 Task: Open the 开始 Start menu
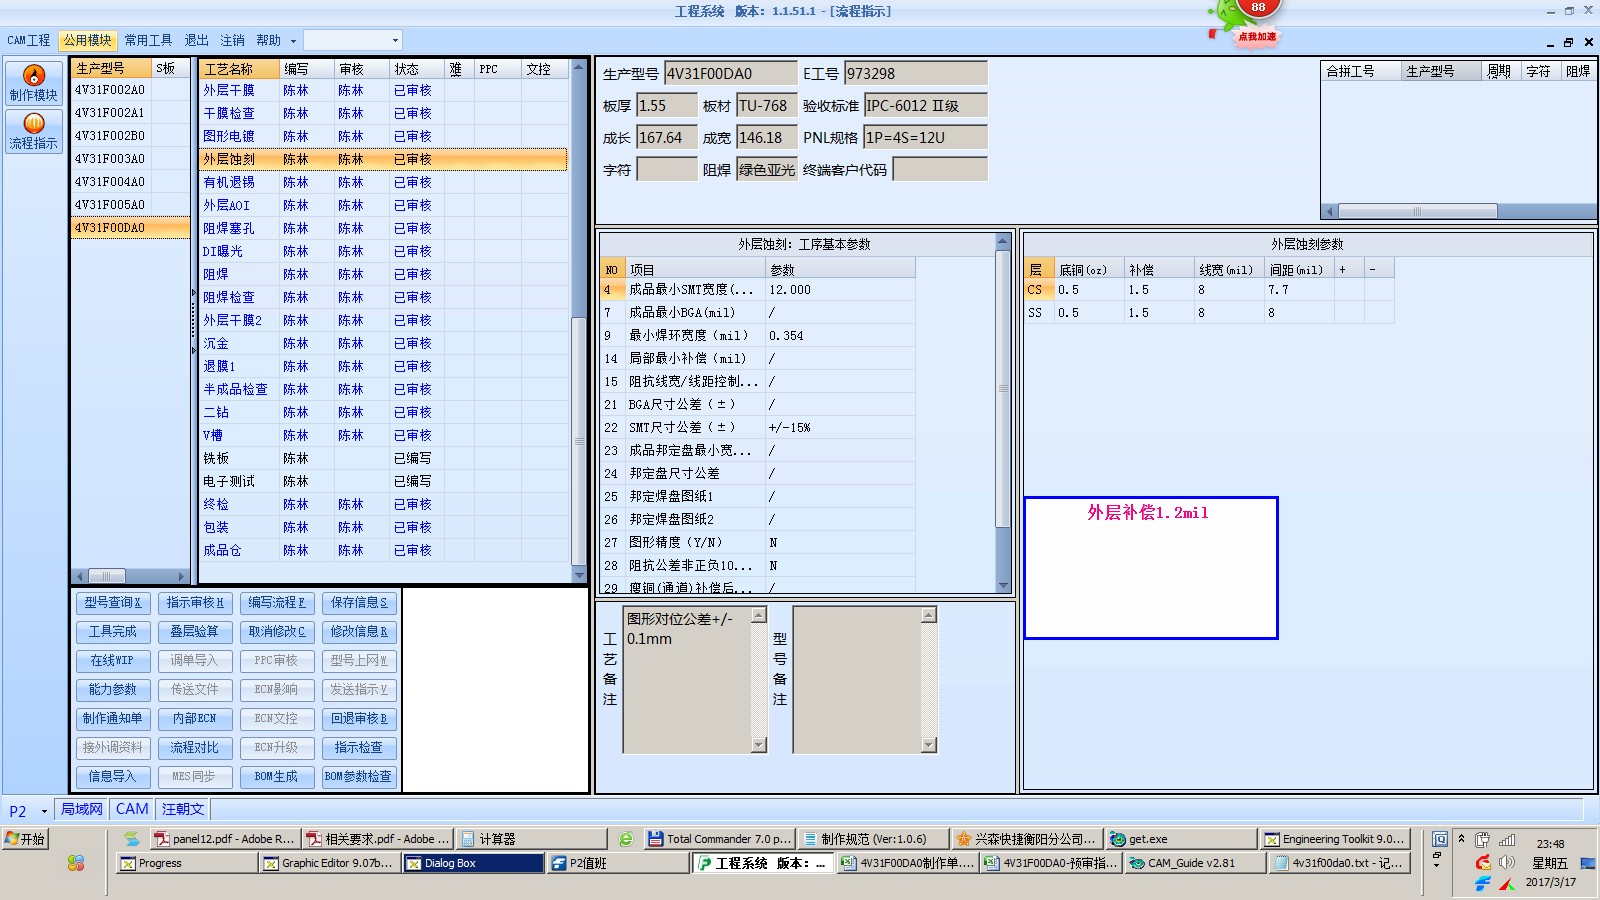point(25,839)
